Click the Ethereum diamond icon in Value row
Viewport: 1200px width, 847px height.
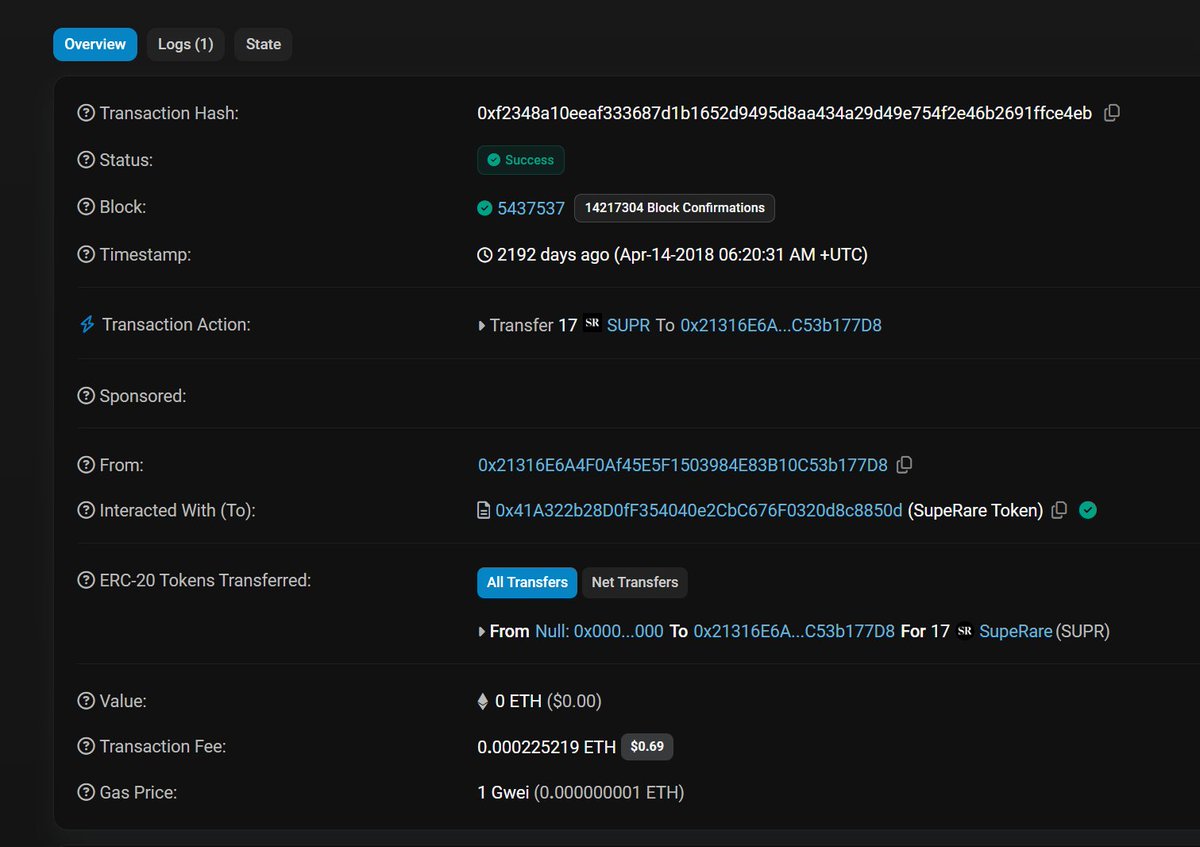click(484, 701)
